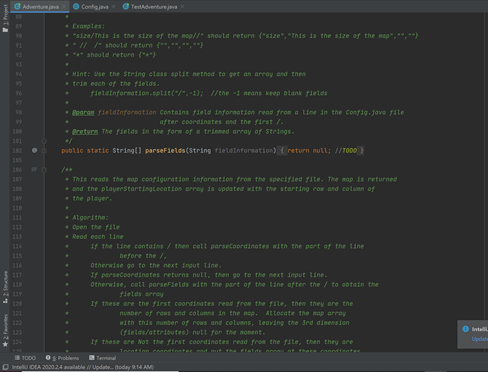Switch to the Adventure.java editor tab
Viewport: 488px width, 372px height.
tap(40, 7)
